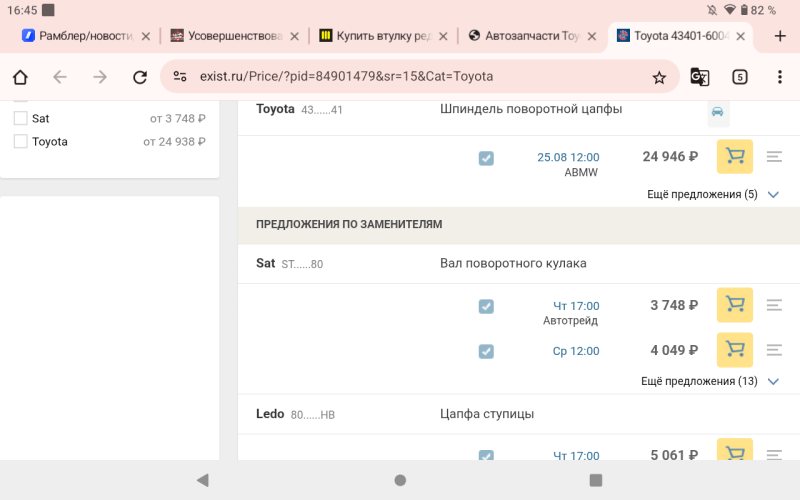
Task: Expand Ещё предложения (5) for Toyota
Action: tap(712, 194)
